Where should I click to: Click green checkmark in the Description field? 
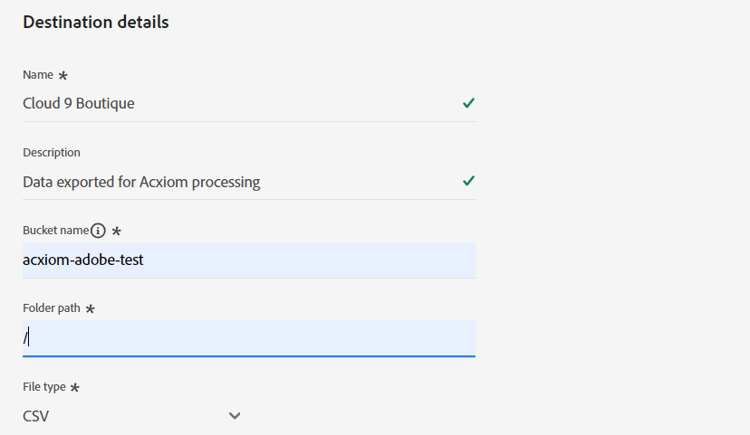[469, 181]
